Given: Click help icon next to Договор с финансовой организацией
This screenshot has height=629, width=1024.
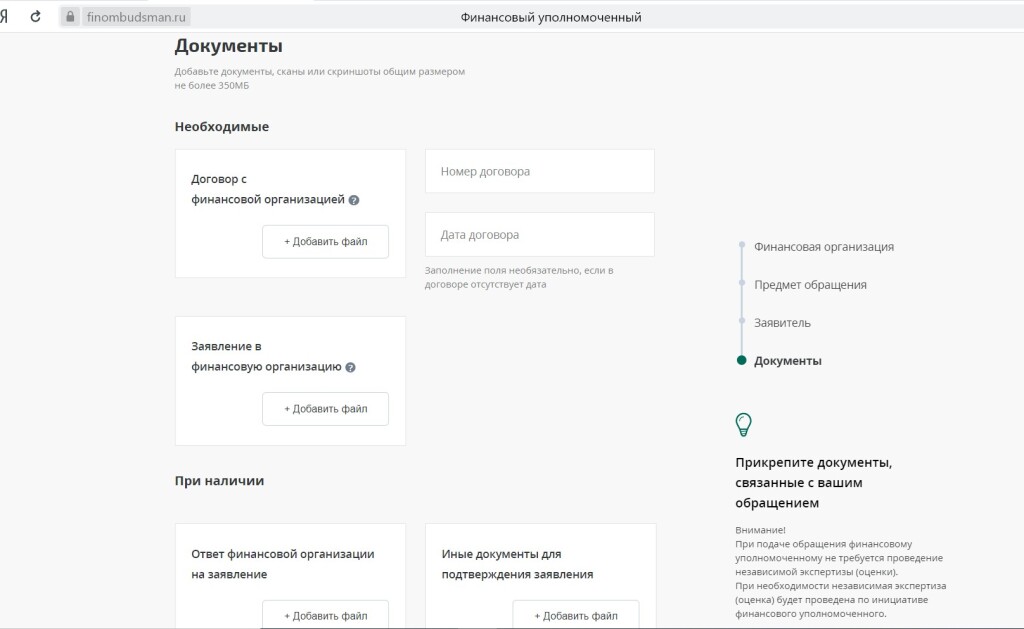Looking at the screenshot, I should [354, 200].
